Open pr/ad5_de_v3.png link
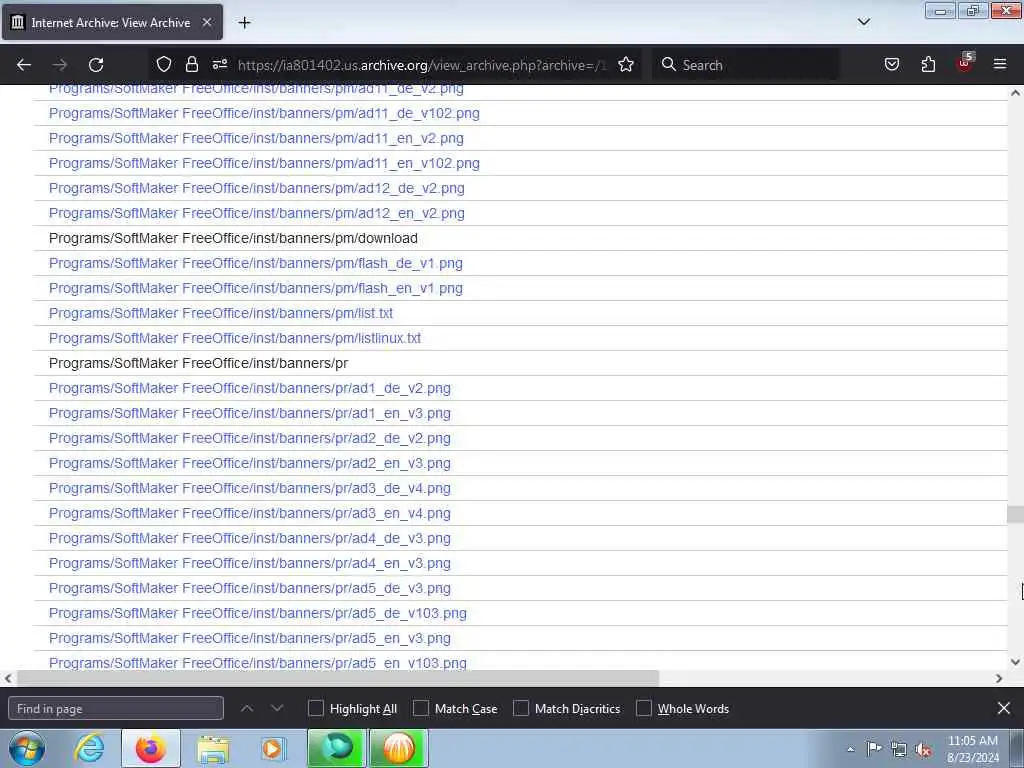Image resolution: width=1024 pixels, height=768 pixels. click(x=249, y=588)
